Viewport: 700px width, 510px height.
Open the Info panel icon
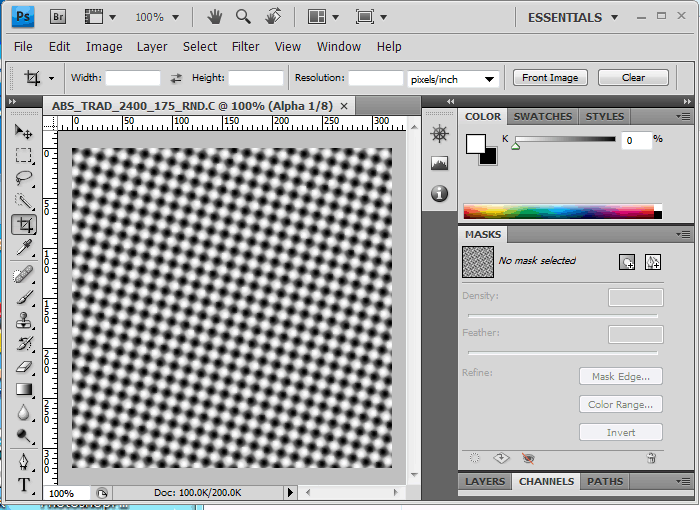[440, 193]
